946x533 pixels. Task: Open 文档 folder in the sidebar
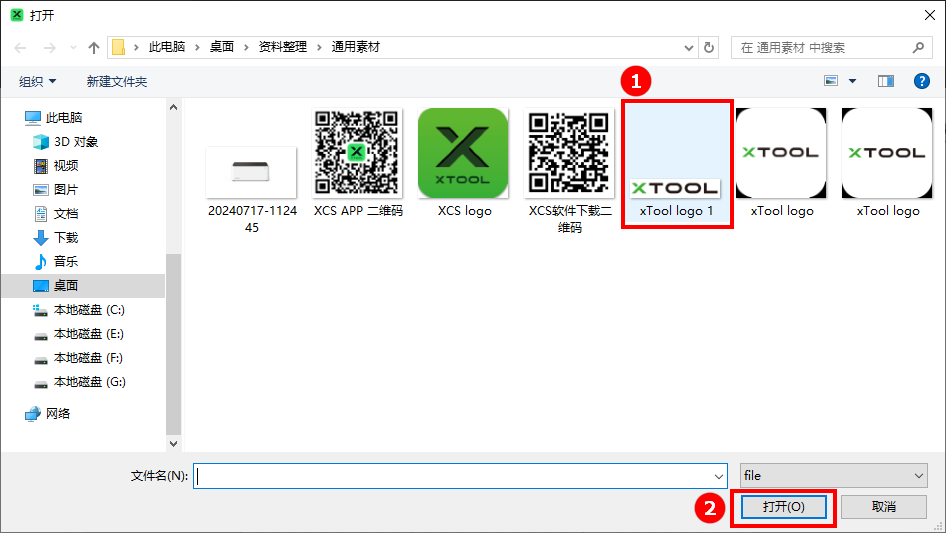[56, 214]
